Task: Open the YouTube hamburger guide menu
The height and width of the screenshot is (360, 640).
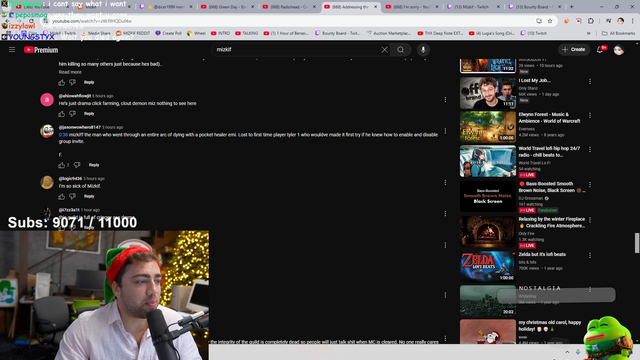Action: click(x=12, y=50)
